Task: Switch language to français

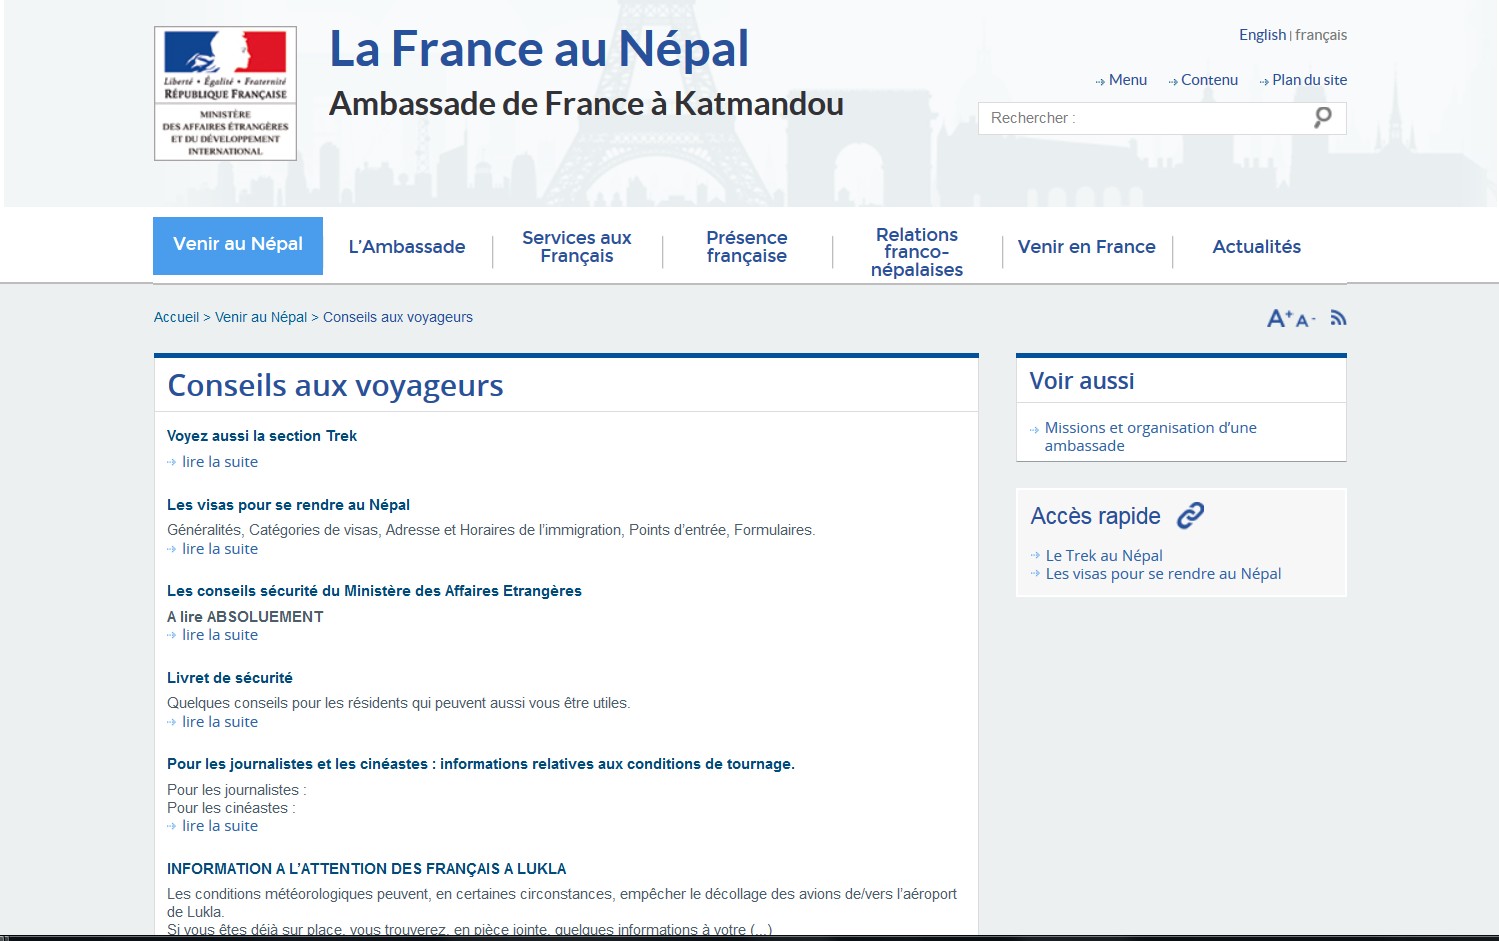Action: pos(1321,35)
